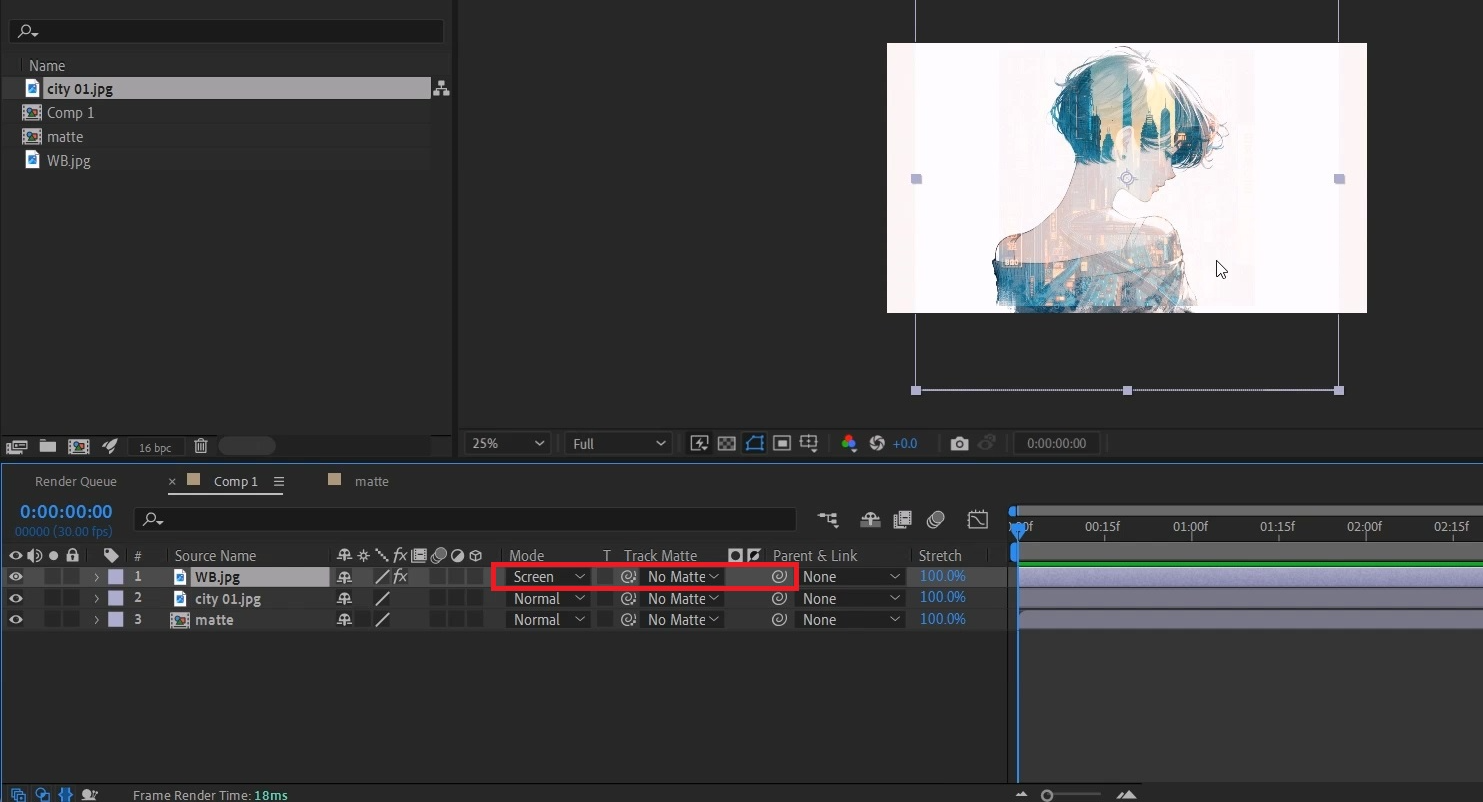Screen dimensions: 1483x802
Task: Click the track matte pick whip for WB.jpg
Action: coord(628,577)
